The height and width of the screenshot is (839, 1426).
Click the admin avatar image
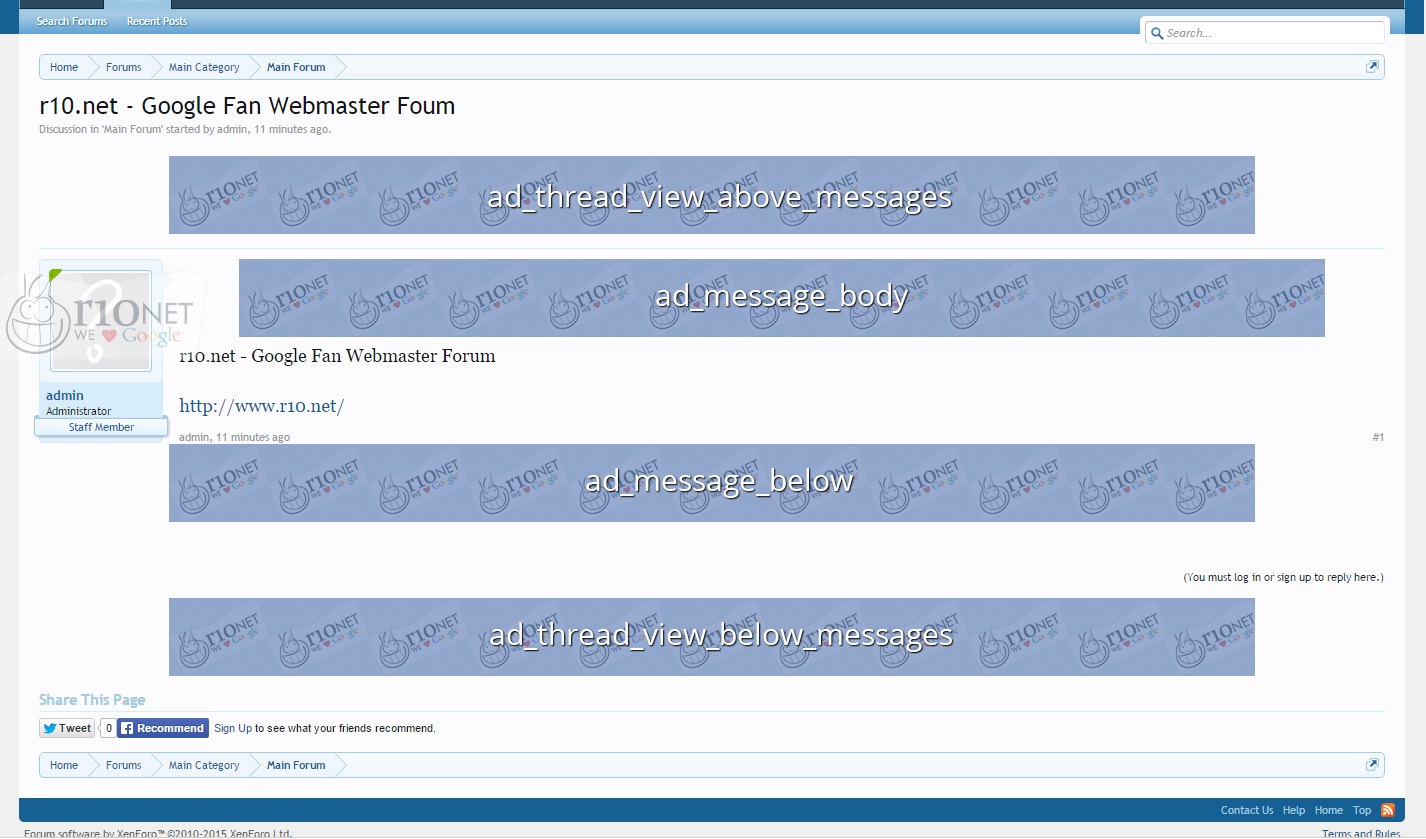101,321
